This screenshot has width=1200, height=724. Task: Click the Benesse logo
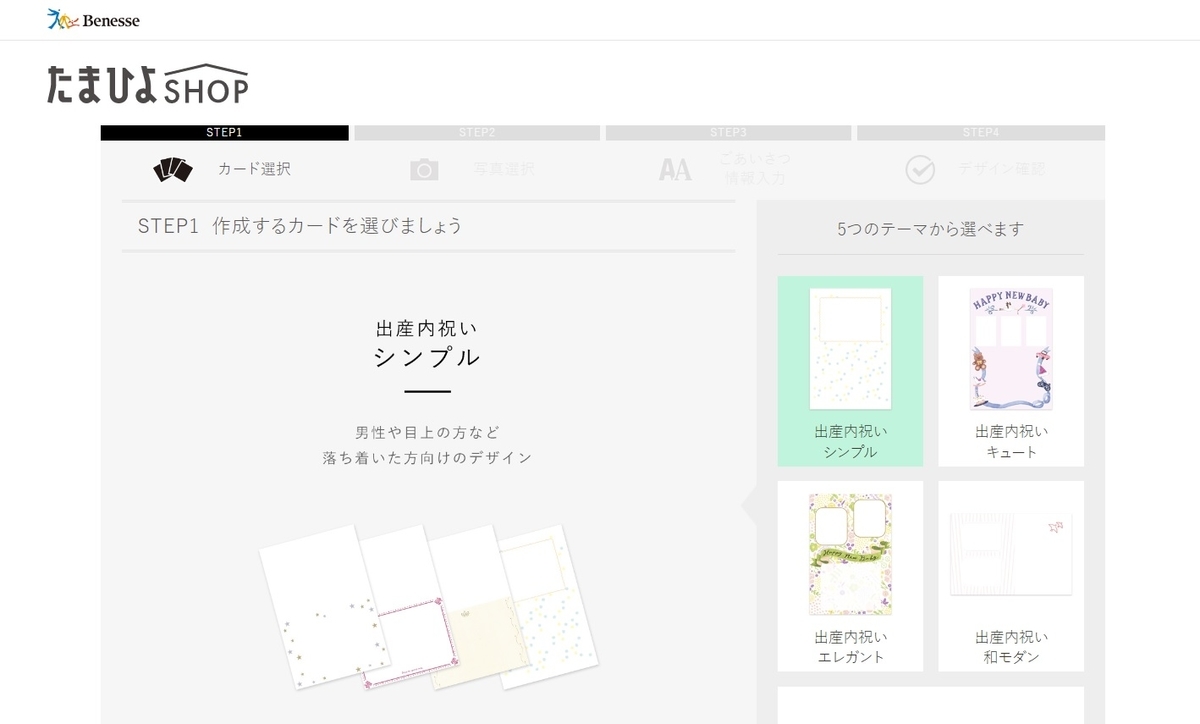point(92,19)
